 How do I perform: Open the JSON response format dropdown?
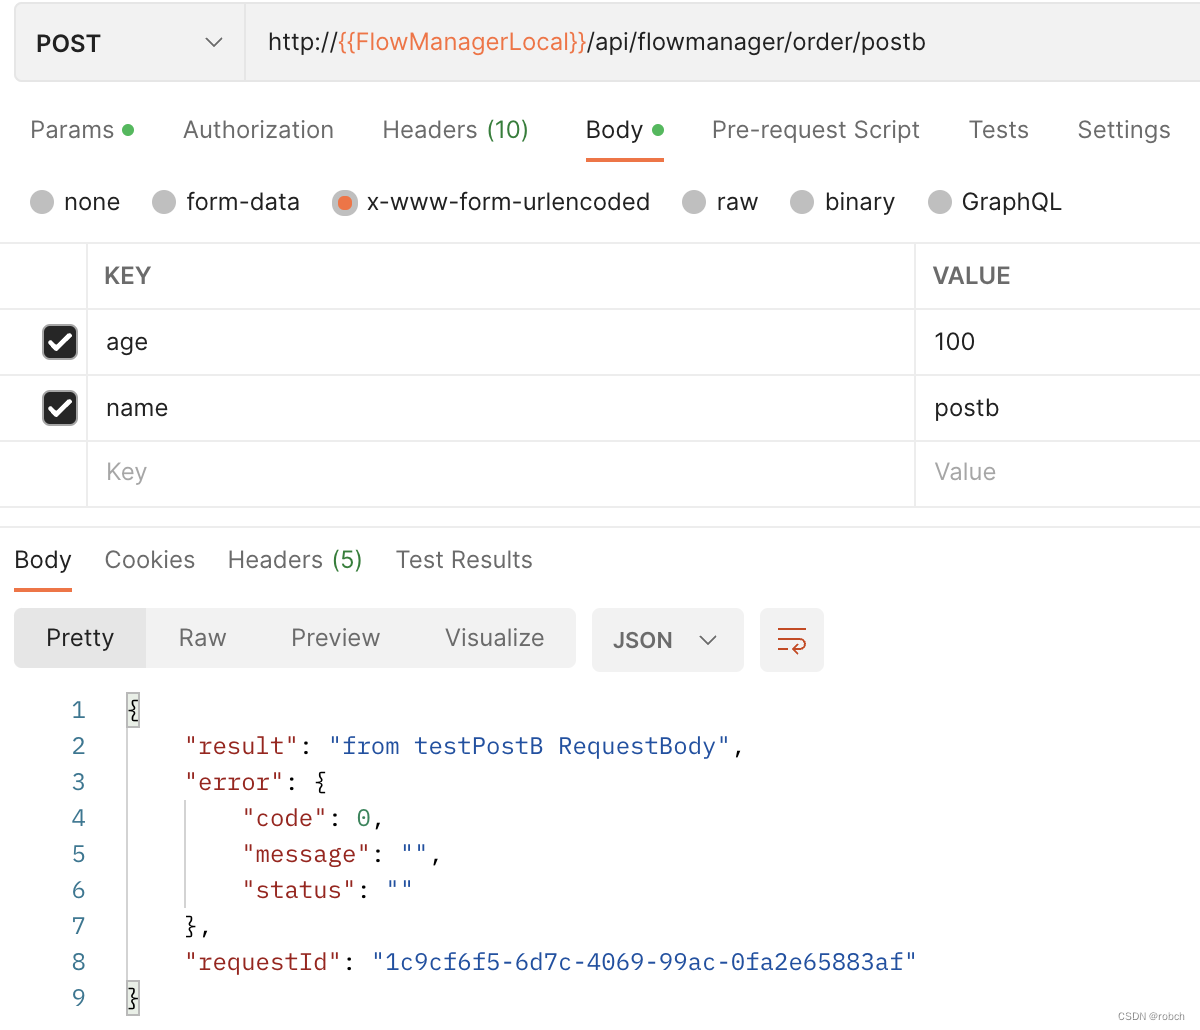point(667,639)
